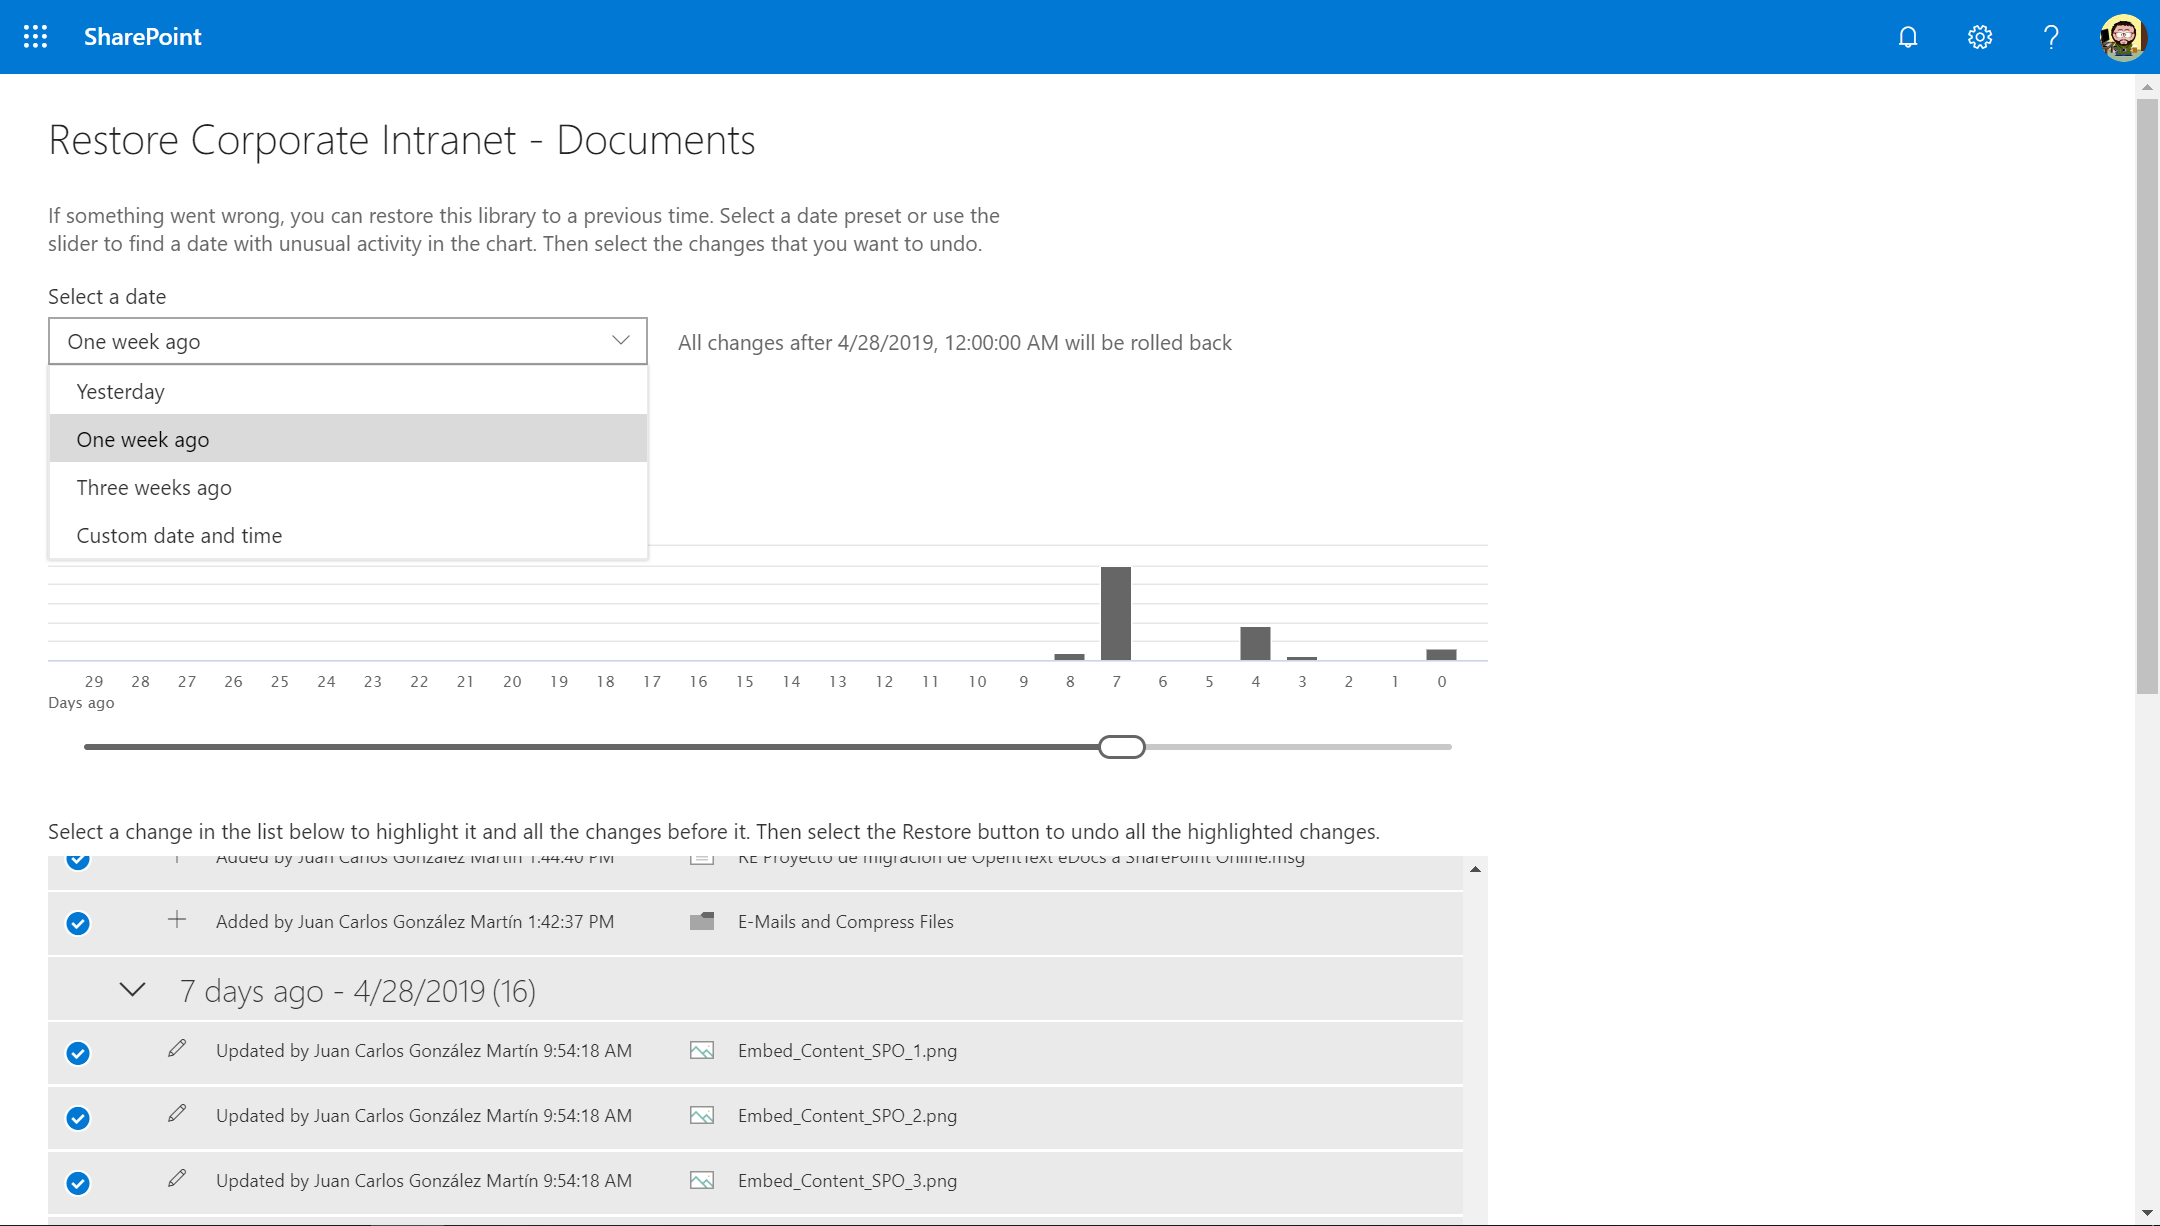This screenshot has width=2160, height=1226.
Task: Click pencil icon on Embed_Content_SPO_3.png row
Action: pyautogui.click(x=177, y=1178)
